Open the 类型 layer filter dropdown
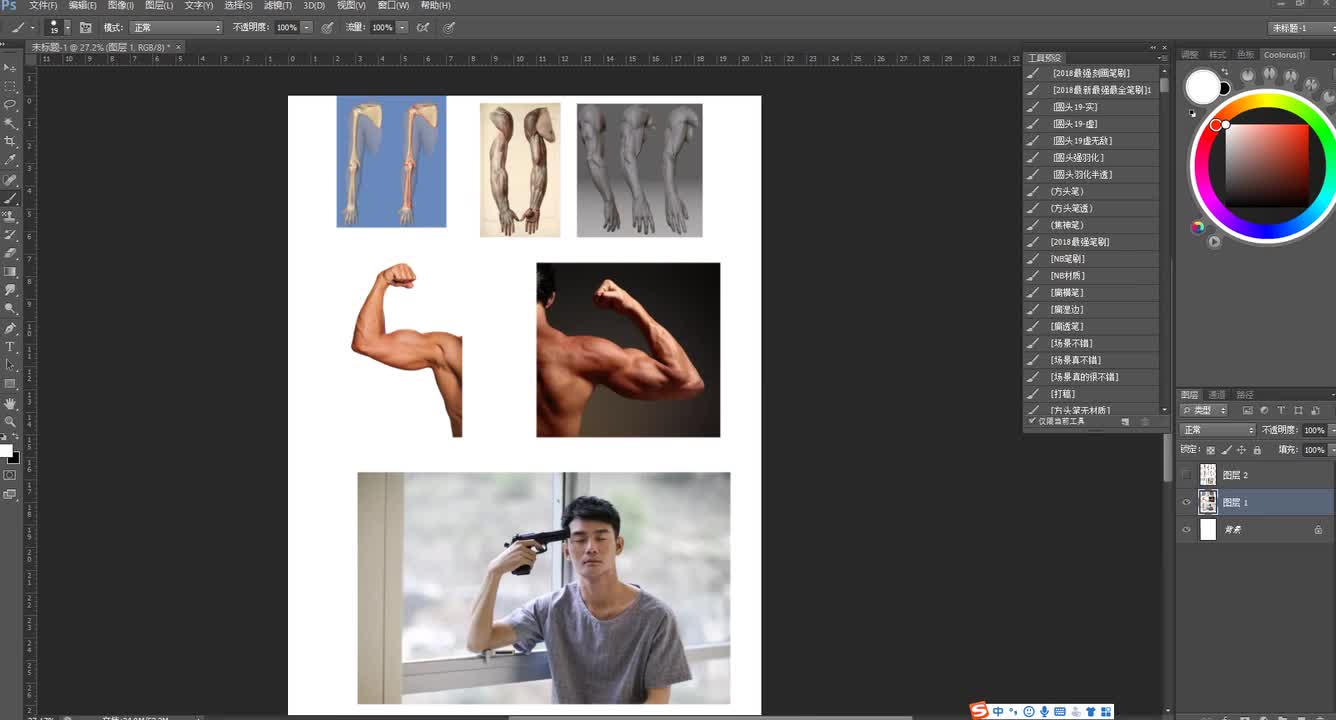Image resolution: width=1336 pixels, height=720 pixels. (1204, 411)
